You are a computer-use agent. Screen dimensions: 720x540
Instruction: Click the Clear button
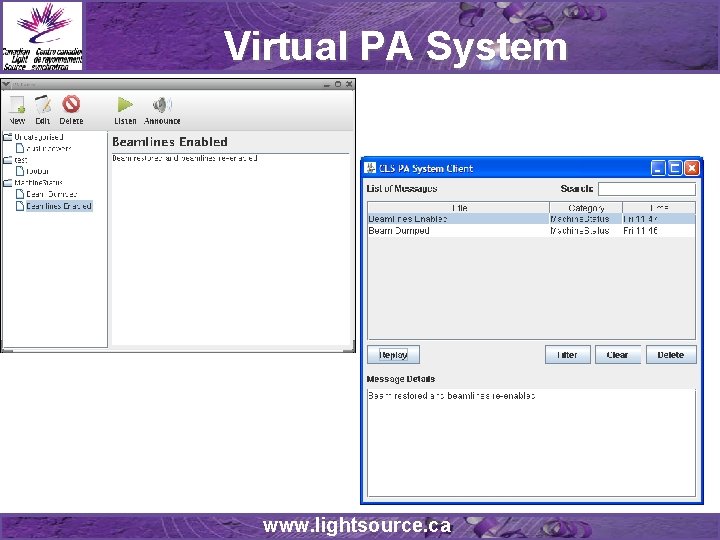coord(618,354)
